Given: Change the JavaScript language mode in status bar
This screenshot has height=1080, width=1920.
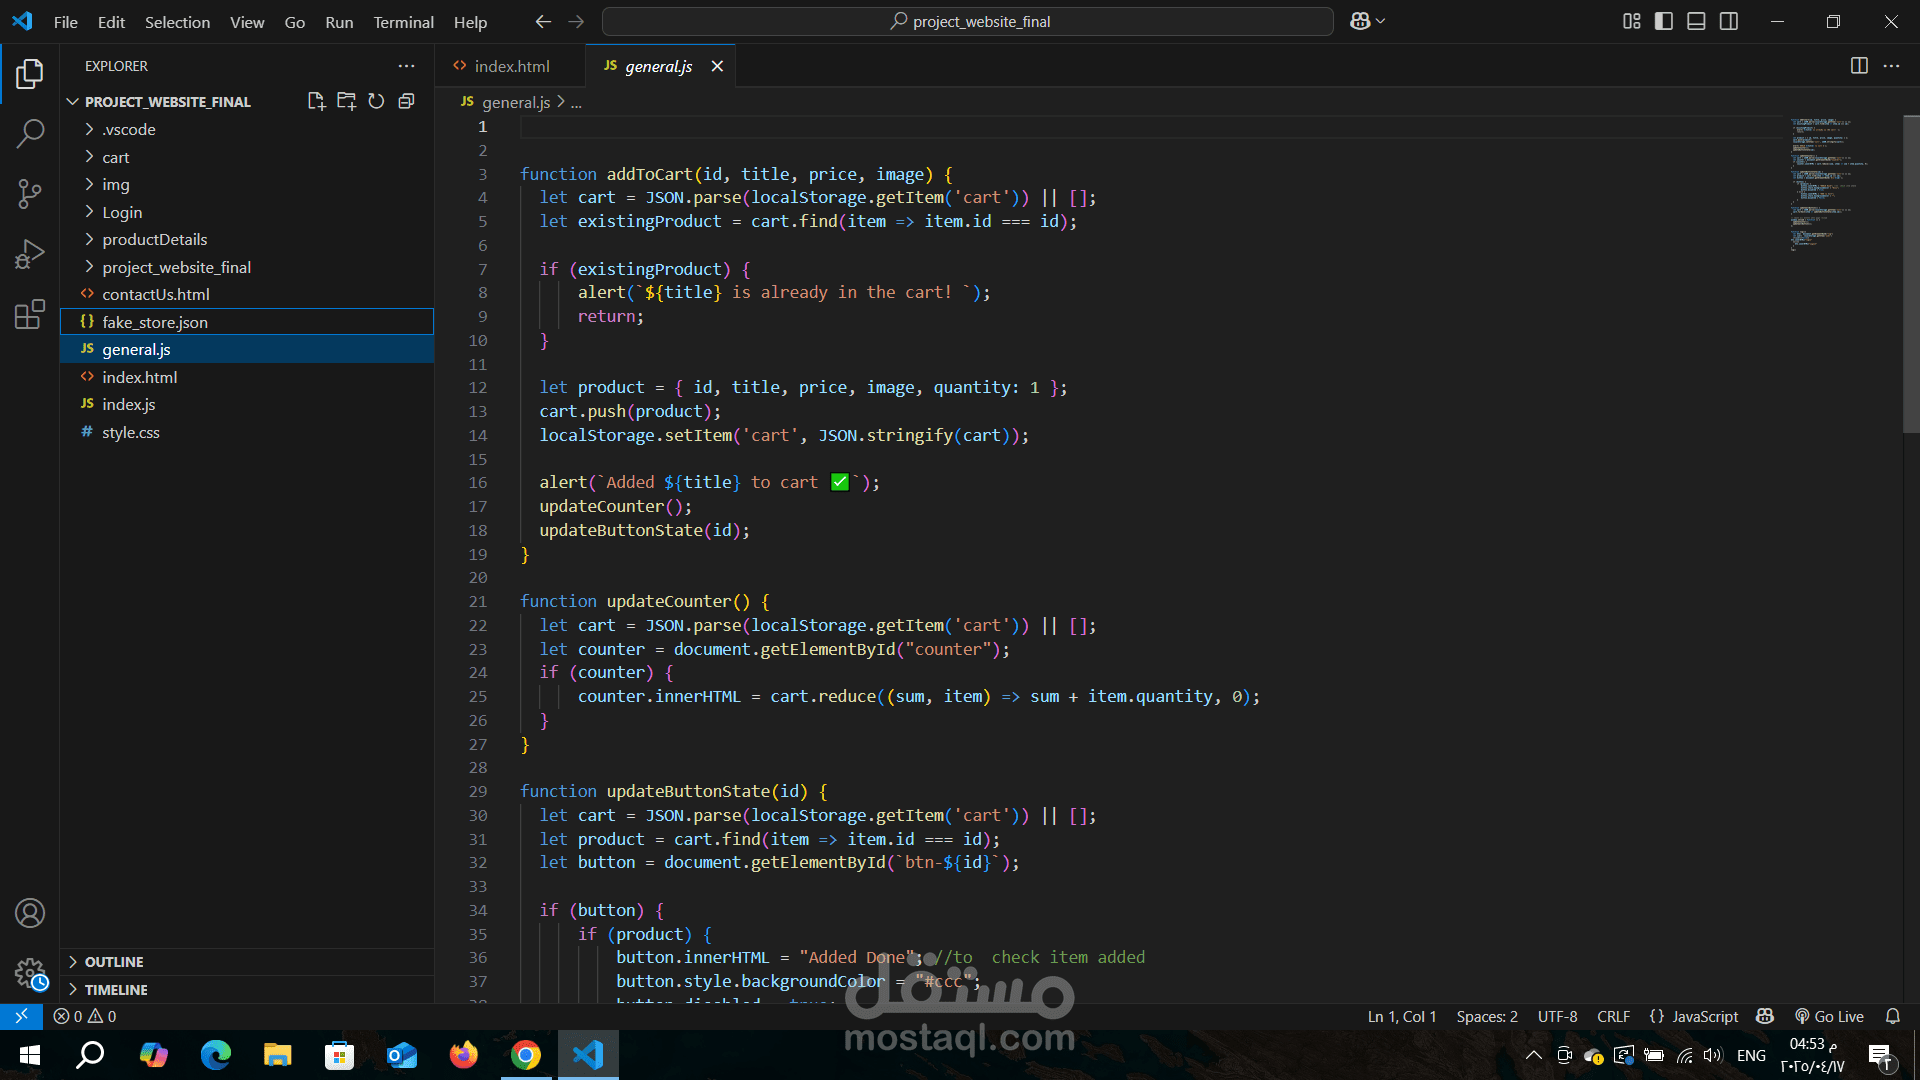Looking at the screenshot, I should coord(1705,1016).
